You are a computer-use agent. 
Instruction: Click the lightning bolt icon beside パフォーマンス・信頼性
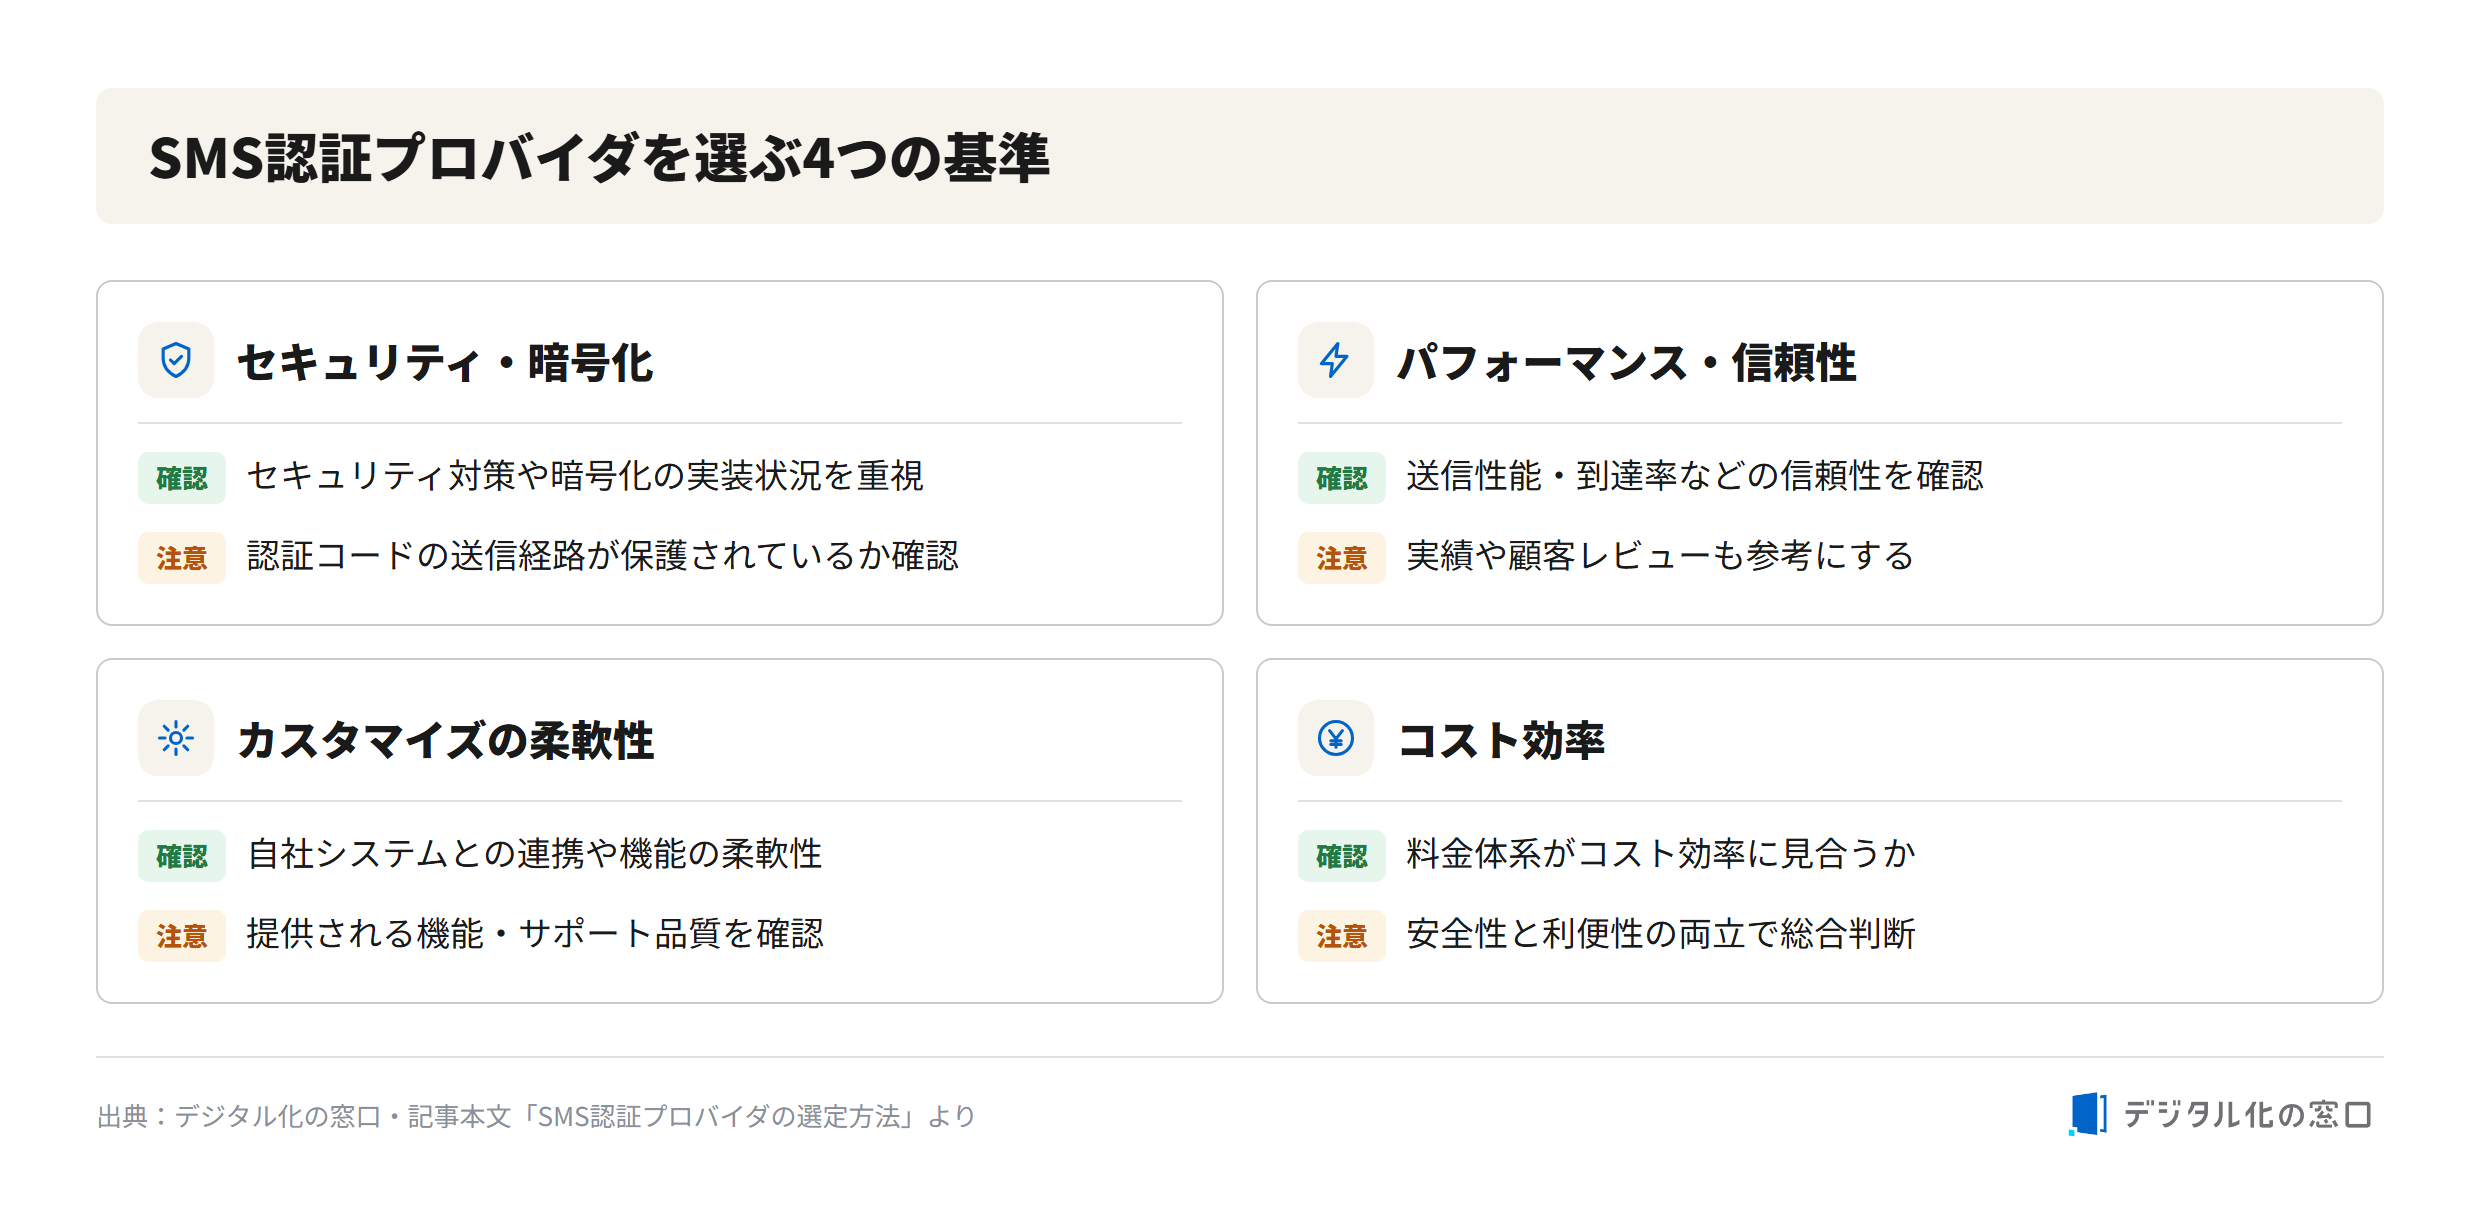[1335, 360]
